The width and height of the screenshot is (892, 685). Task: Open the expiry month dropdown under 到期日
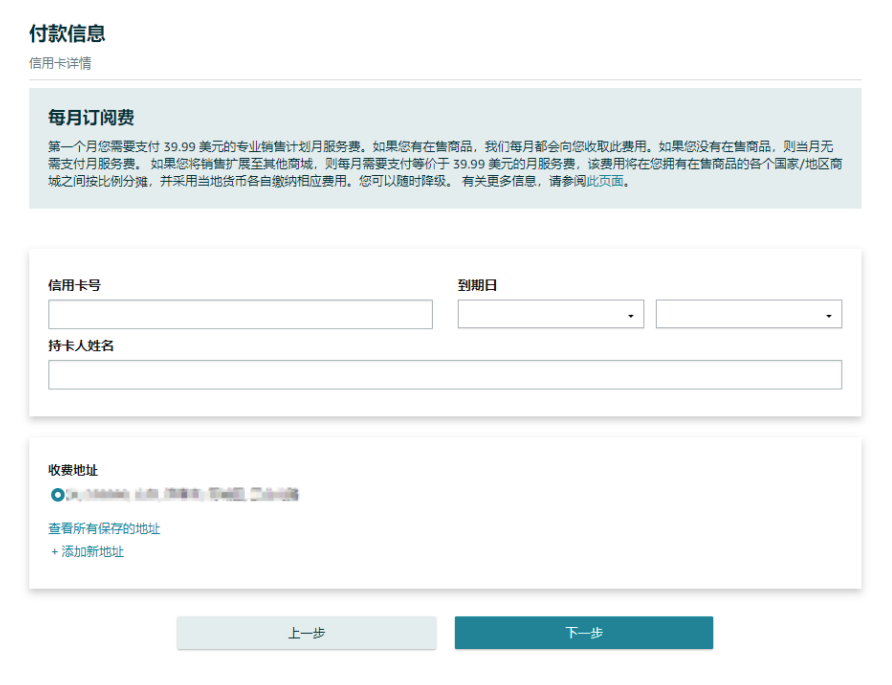pos(550,314)
